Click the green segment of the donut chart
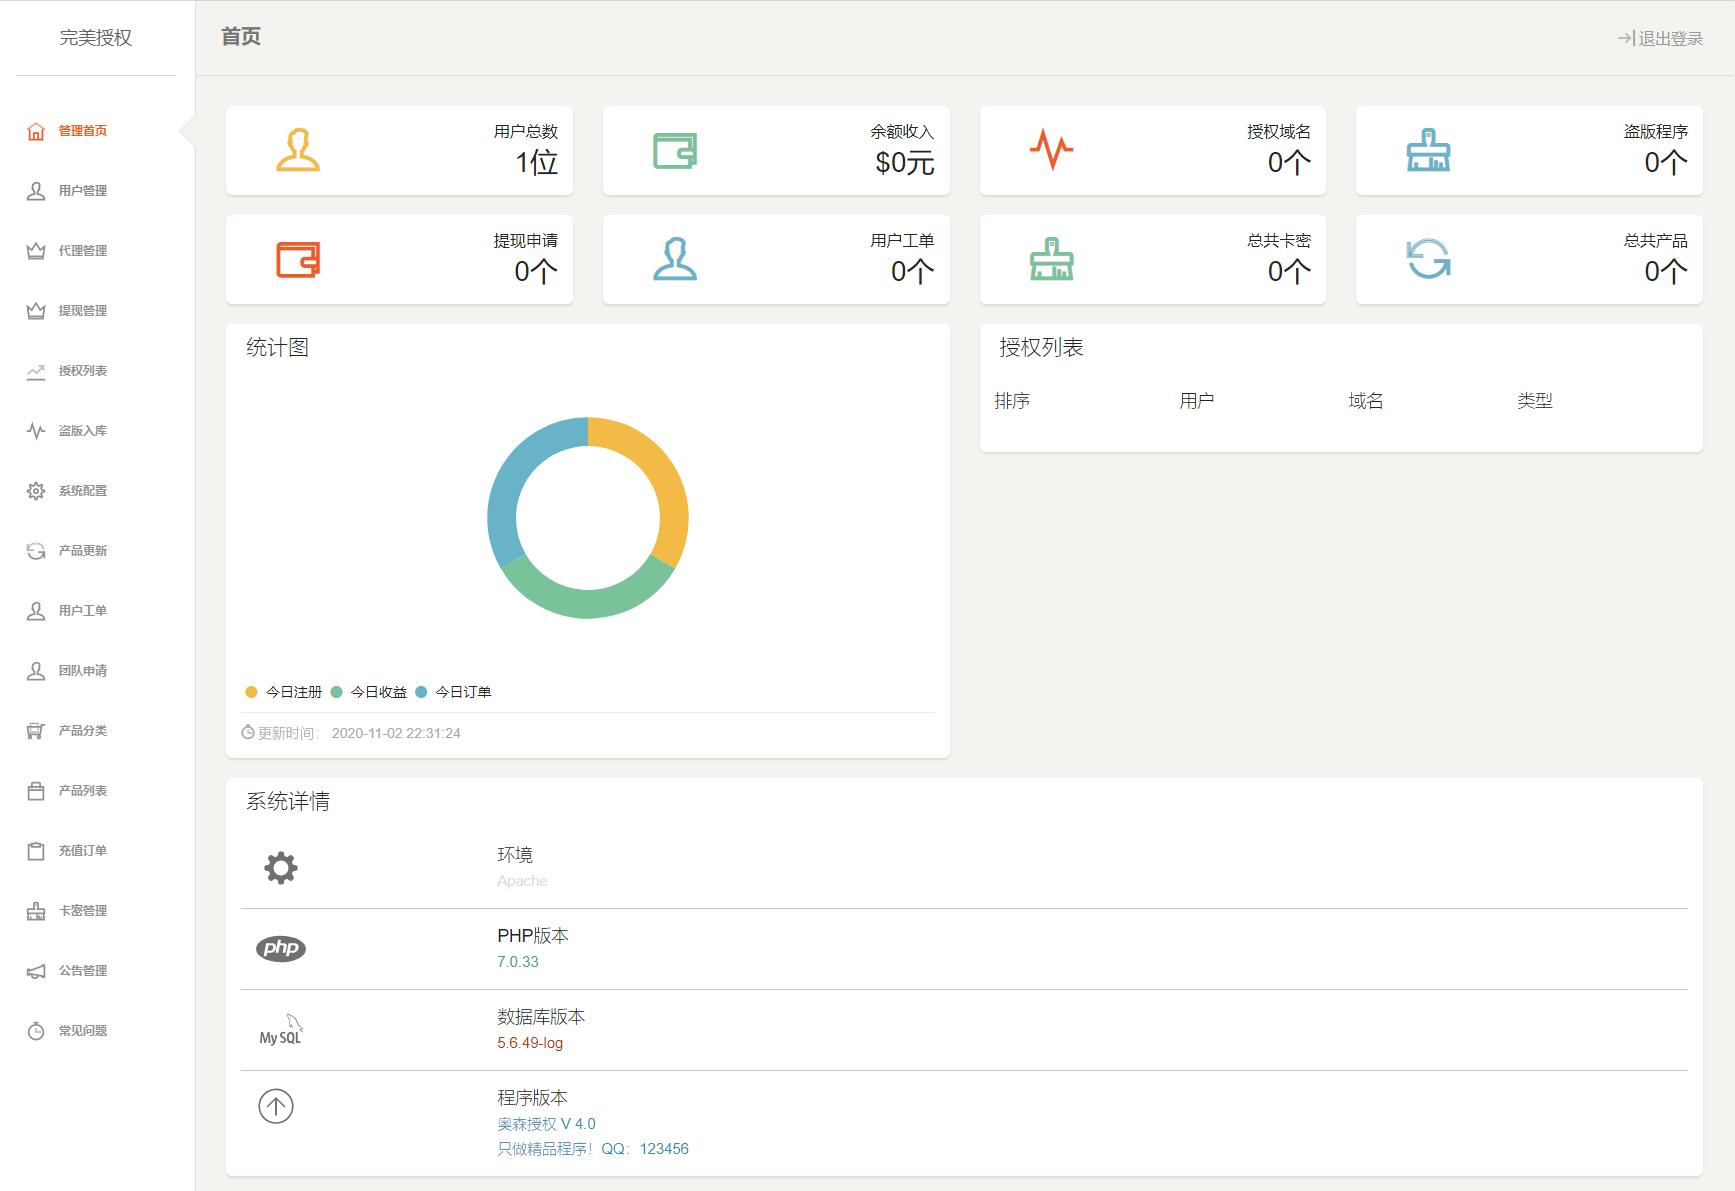Viewport: 1735px width, 1191px height. (x=588, y=602)
